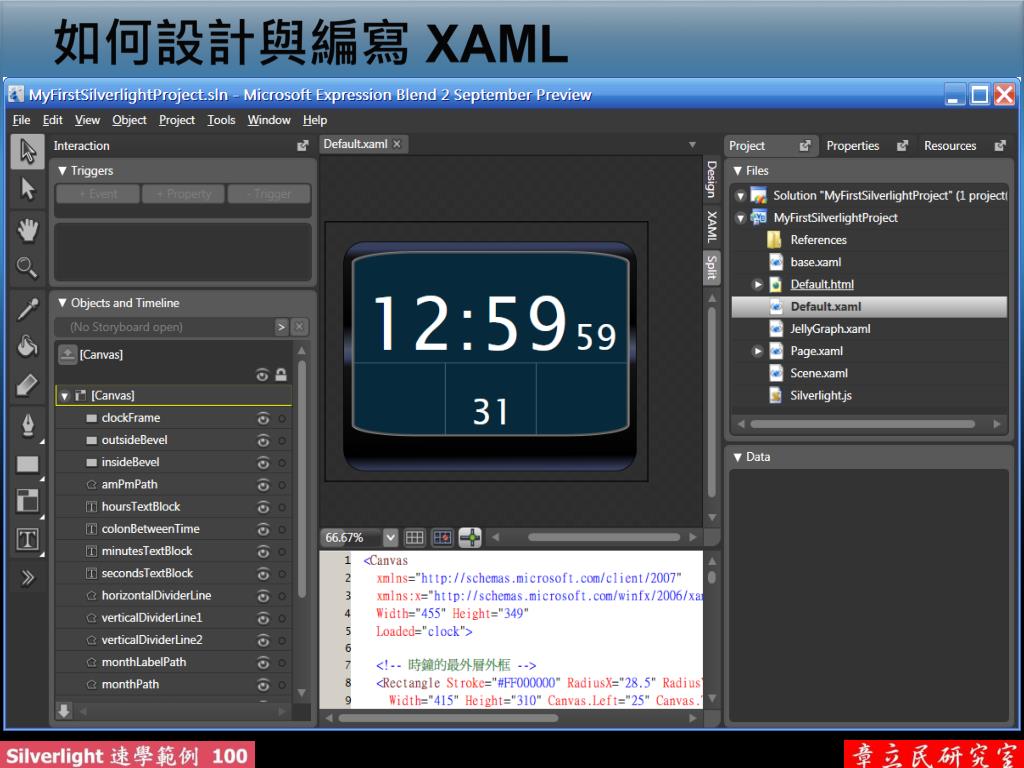Toggle snapping to gridlines button
Viewport: 1024px width, 768px height.
(442, 537)
